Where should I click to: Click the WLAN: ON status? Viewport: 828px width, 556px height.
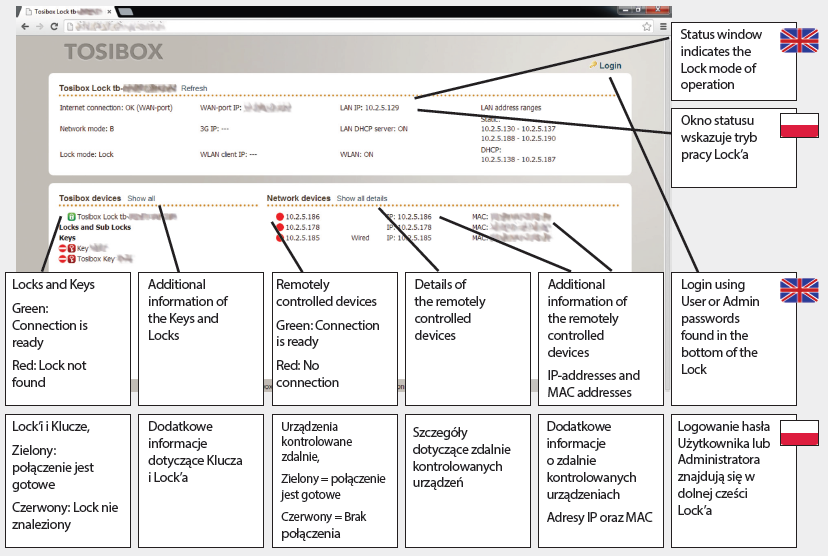click(x=356, y=155)
